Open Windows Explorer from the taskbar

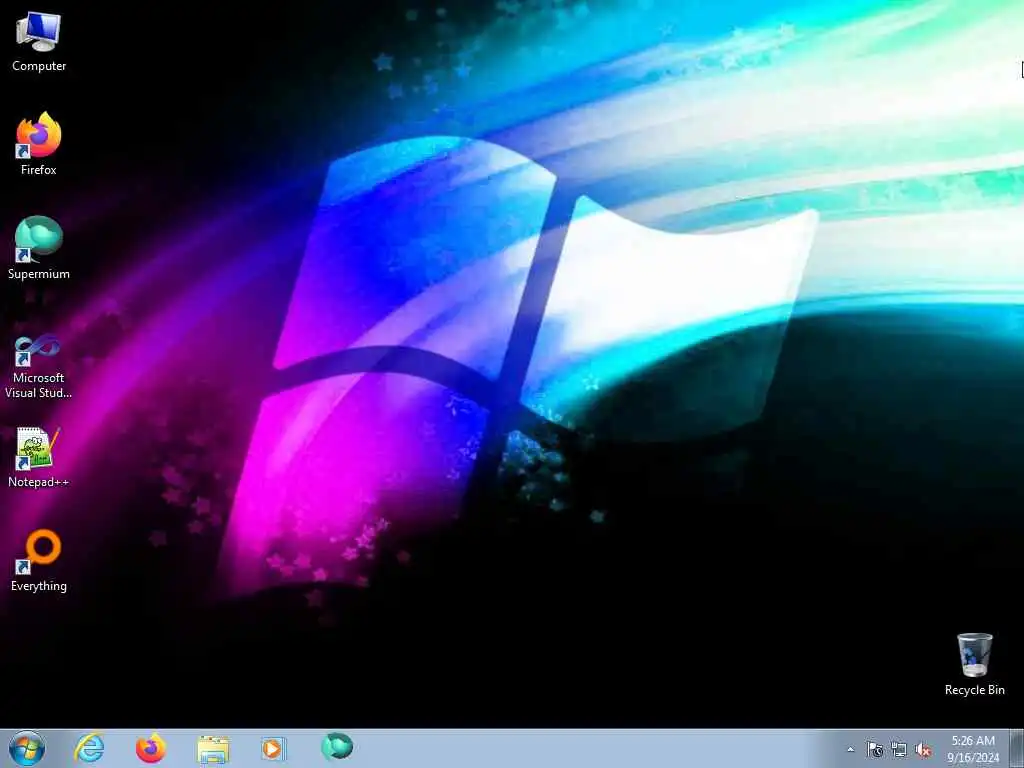[213, 749]
